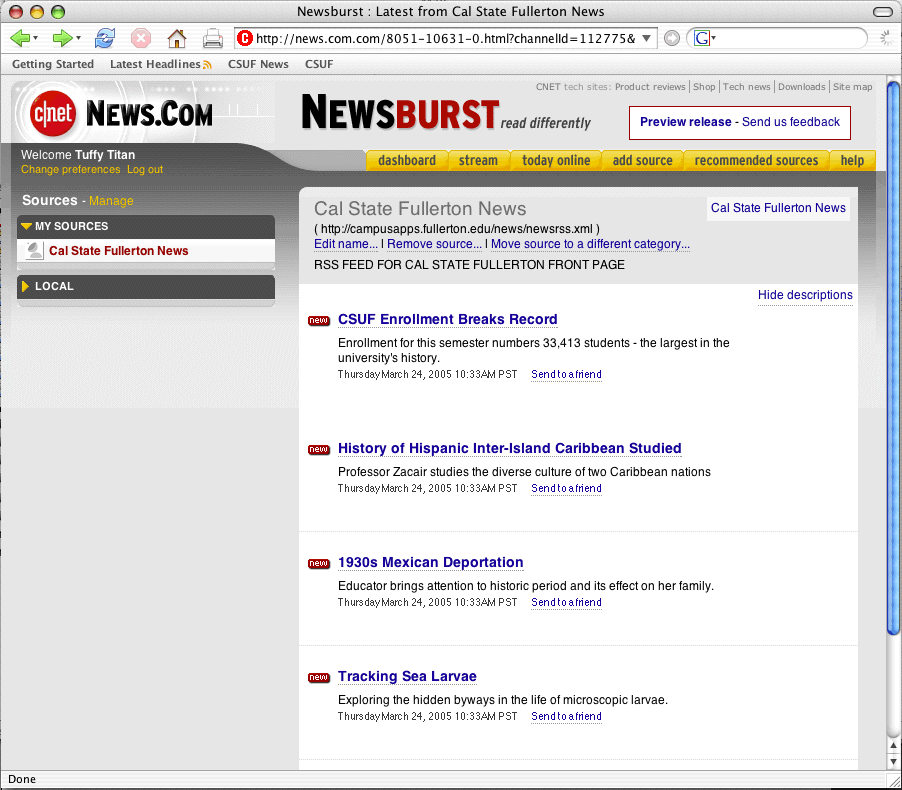
Task: Click Edit name... link
Action: pos(346,244)
